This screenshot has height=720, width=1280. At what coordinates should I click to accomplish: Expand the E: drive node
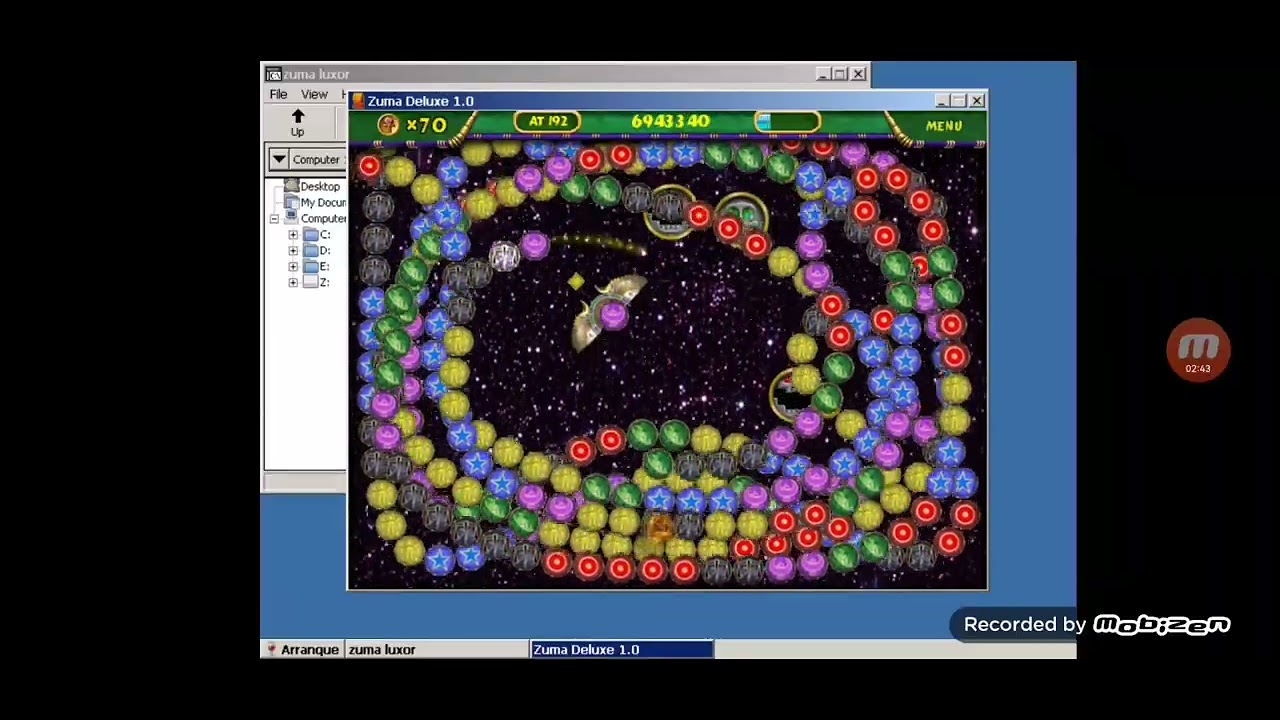pyautogui.click(x=293, y=267)
